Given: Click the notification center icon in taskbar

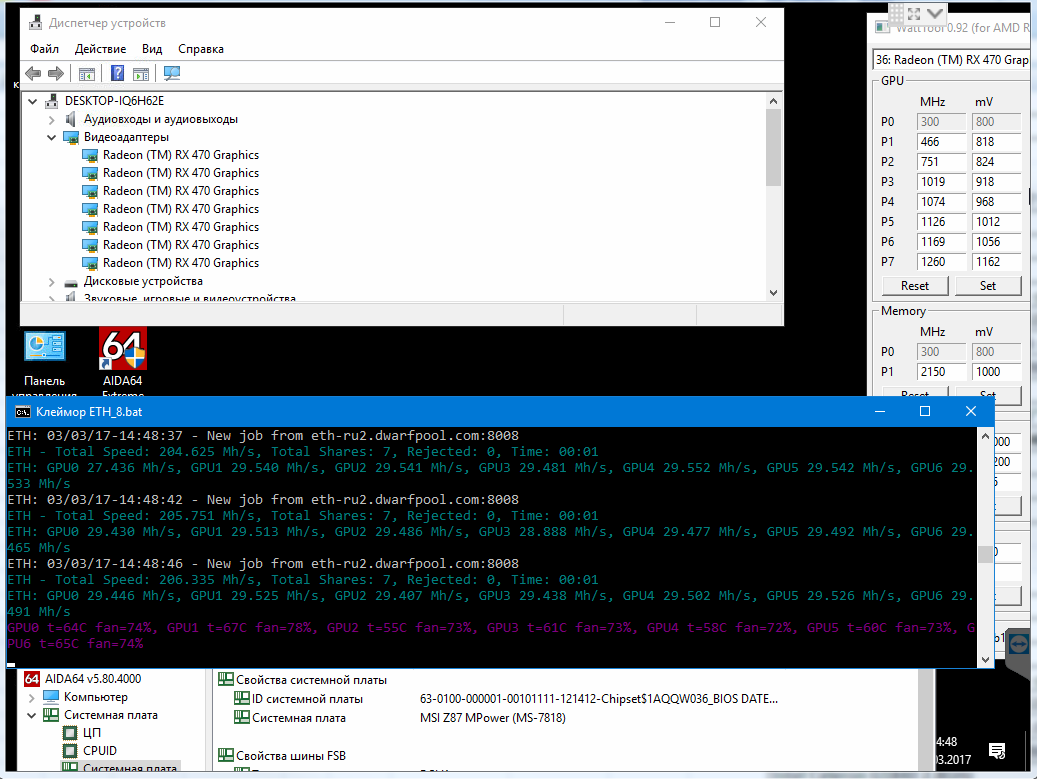Looking at the screenshot, I should (x=997, y=750).
